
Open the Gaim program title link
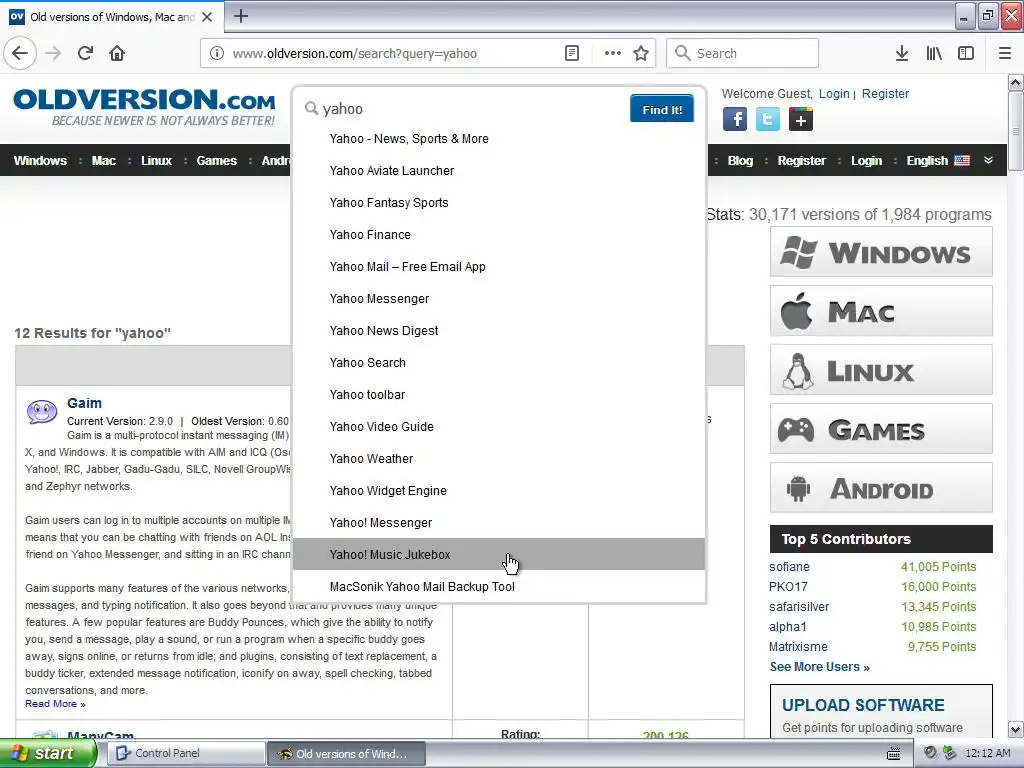point(84,403)
